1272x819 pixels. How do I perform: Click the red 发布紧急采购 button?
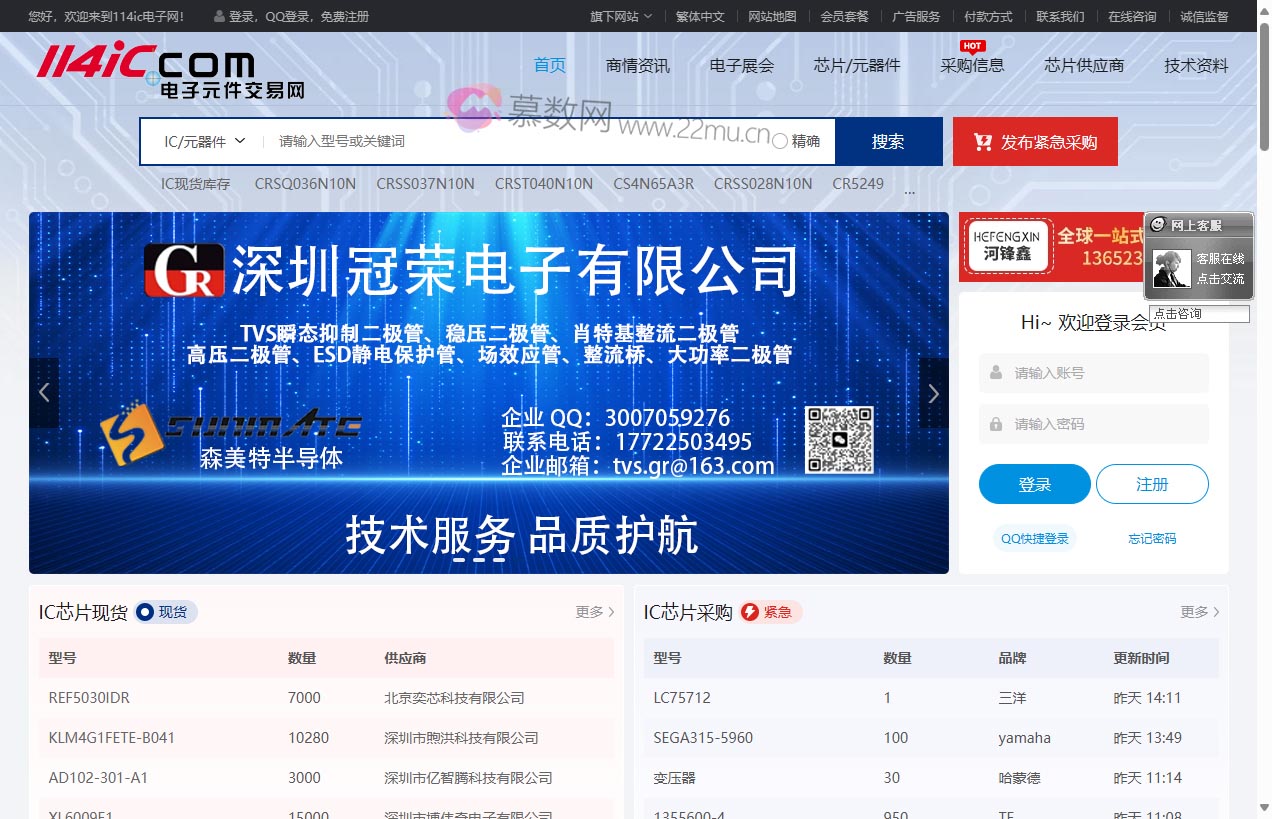(x=1035, y=142)
